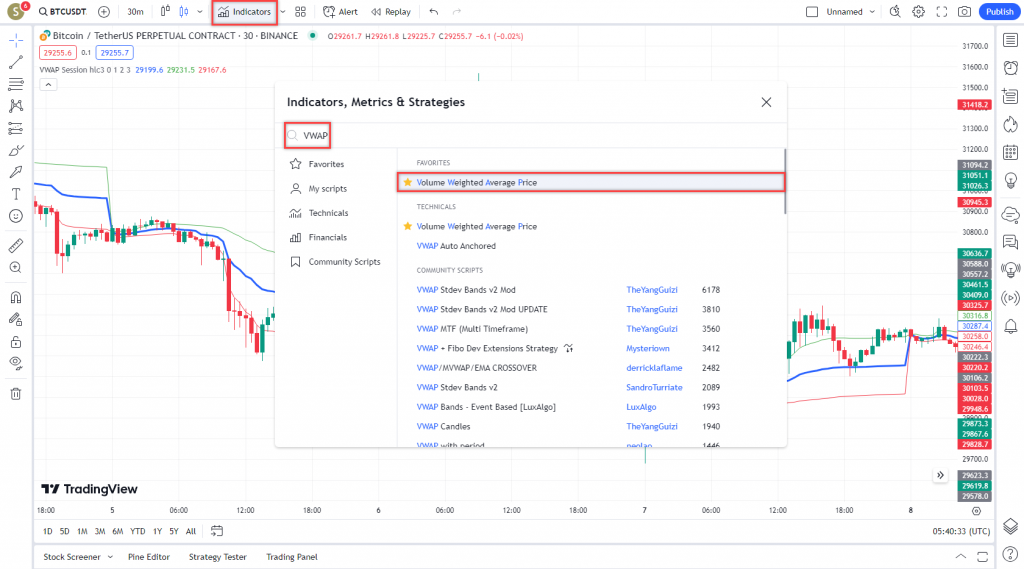
Task: Select the ruler measure tool
Action: 16,246
